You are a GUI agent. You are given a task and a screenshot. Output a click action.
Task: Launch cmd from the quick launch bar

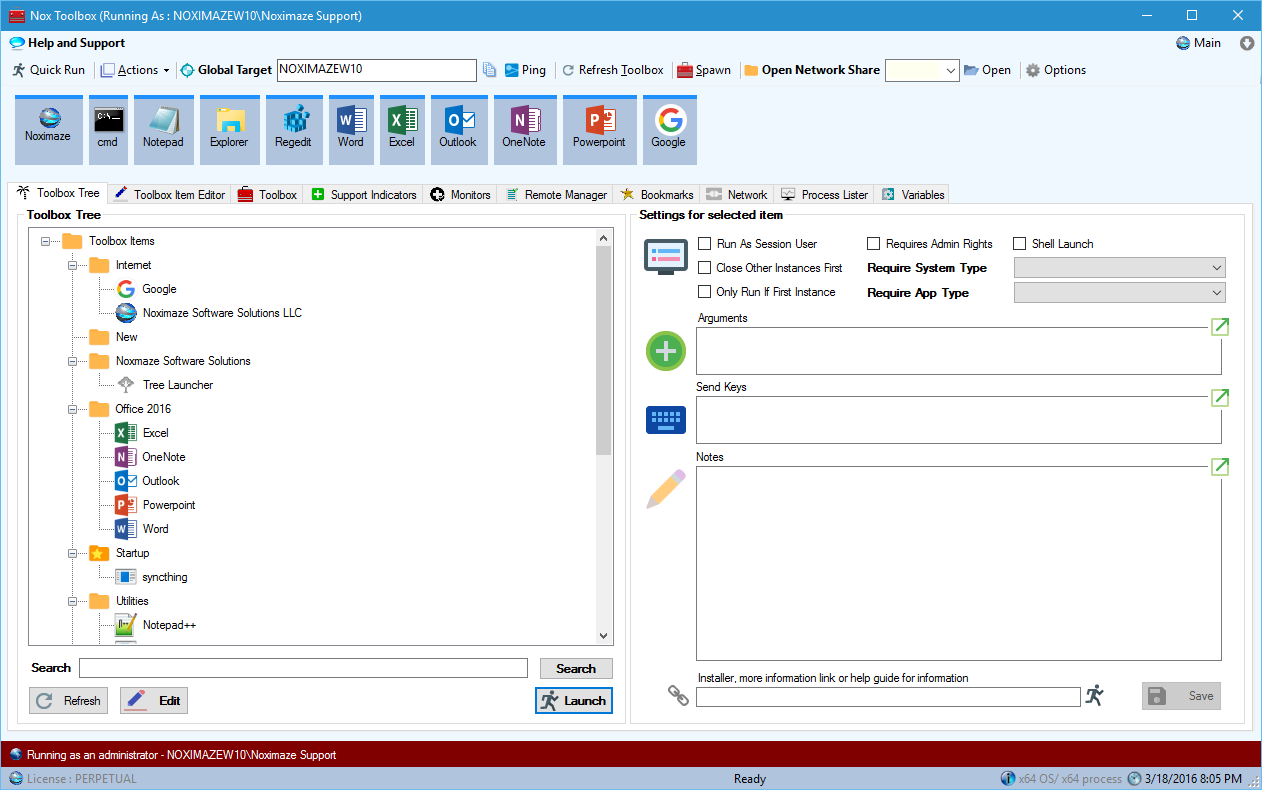point(107,128)
